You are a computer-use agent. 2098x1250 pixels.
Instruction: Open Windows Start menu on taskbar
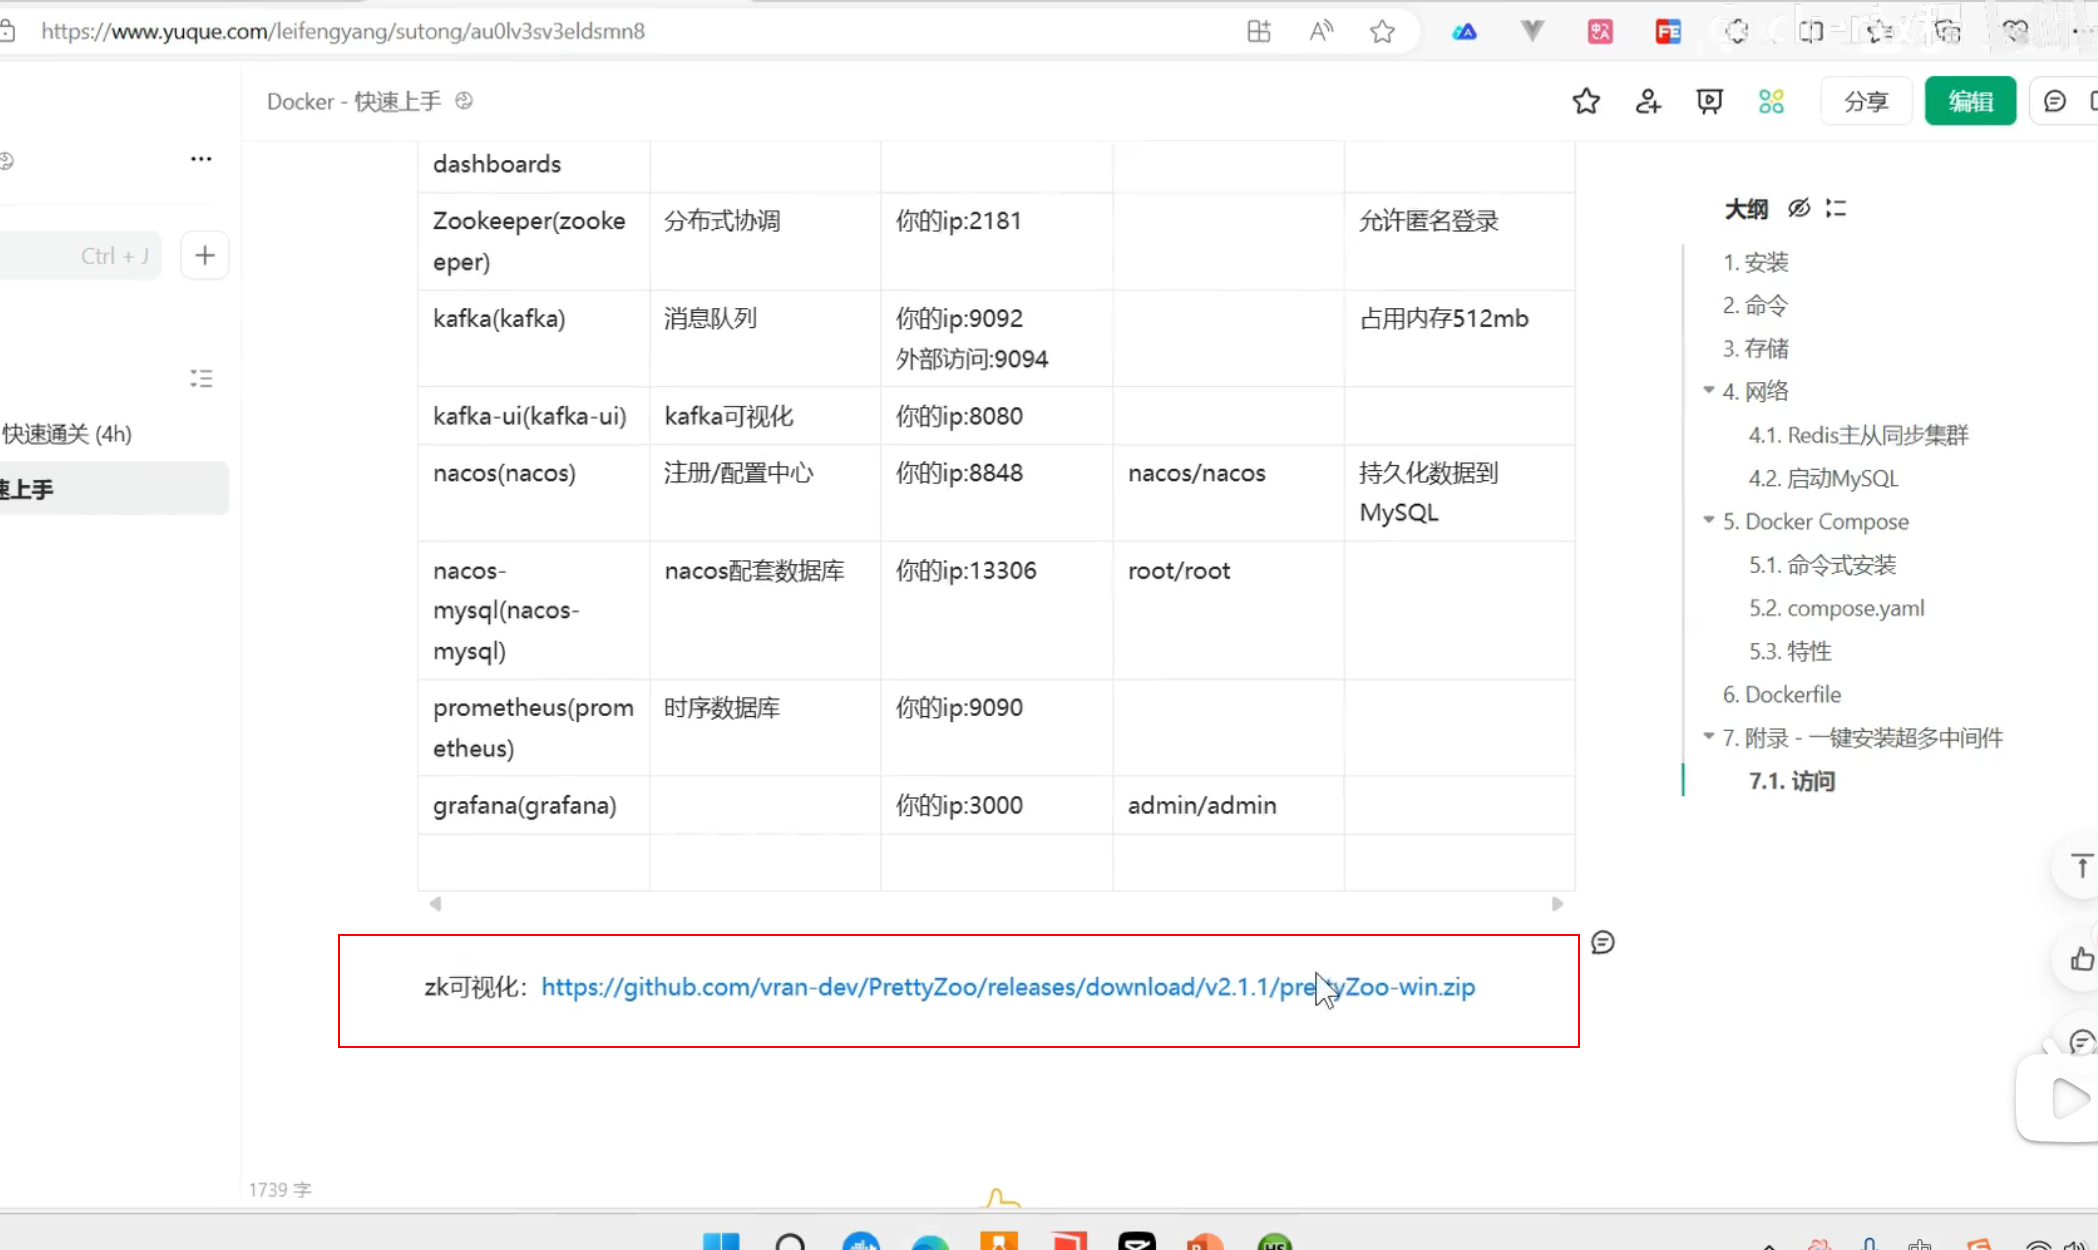point(720,1240)
